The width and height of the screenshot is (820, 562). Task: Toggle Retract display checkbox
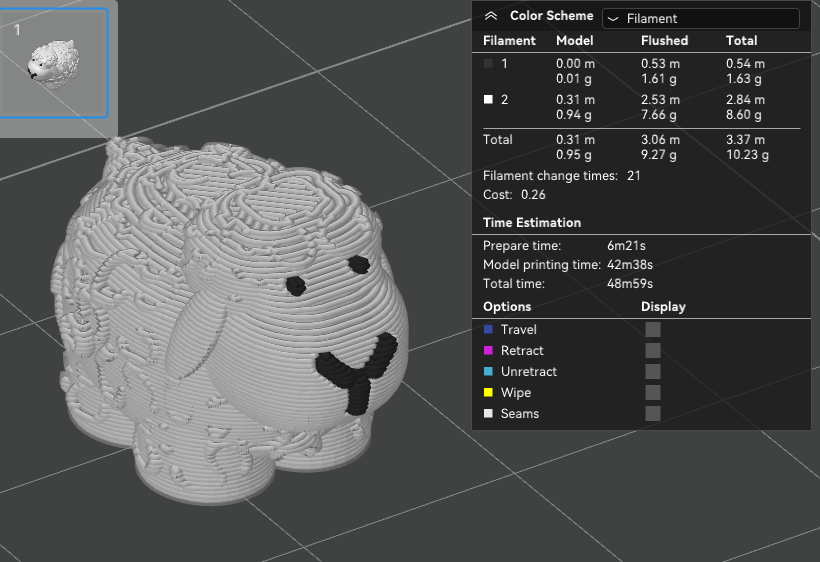653,350
